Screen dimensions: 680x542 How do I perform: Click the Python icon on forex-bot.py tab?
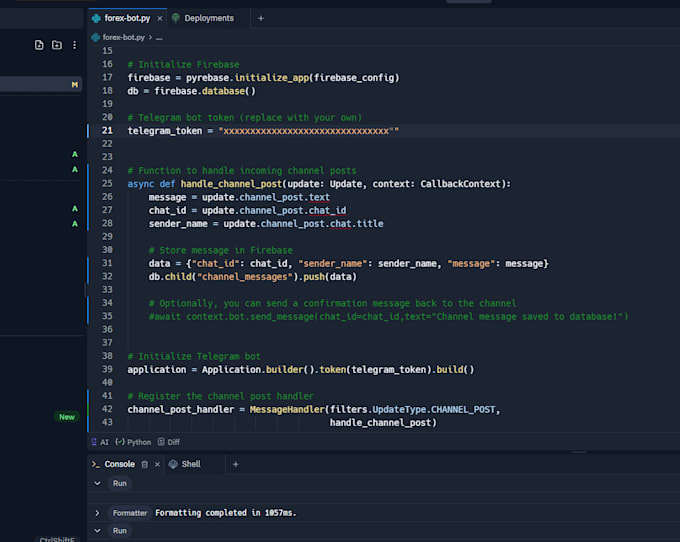point(96,18)
